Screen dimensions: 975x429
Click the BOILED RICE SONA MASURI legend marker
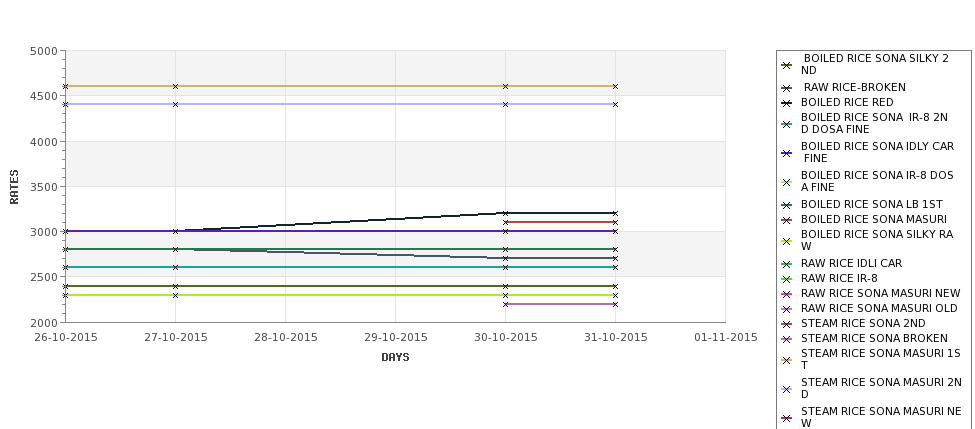tap(787, 220)
